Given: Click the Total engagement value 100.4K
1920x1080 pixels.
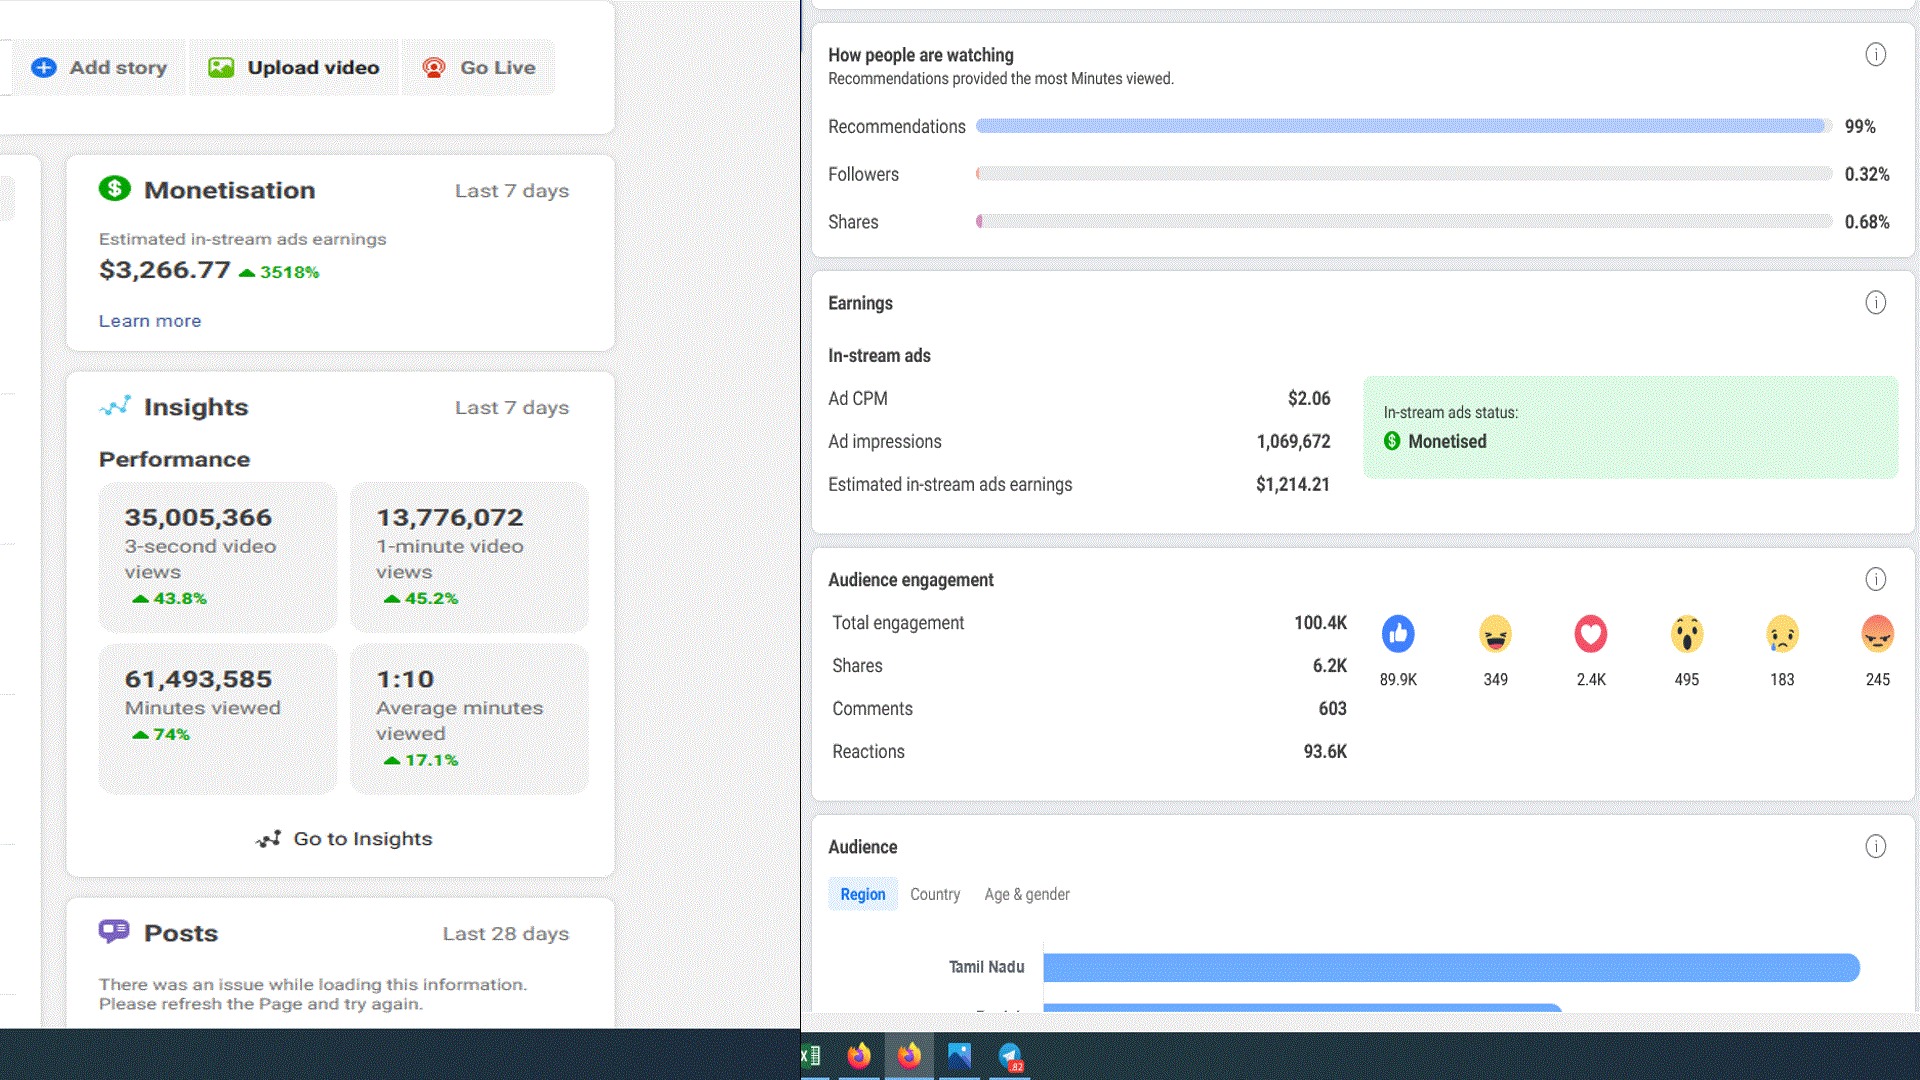Looking at the screenshot, I should click(1320, 623).
